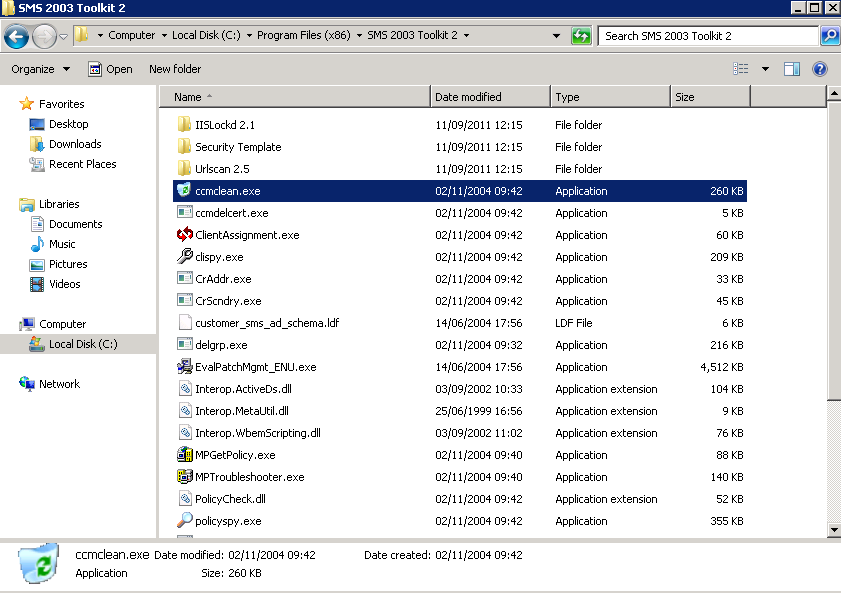Viewport: 841px width, 593px height.
Task: Click the 4,512 KB size value
Action: [x=722, y=367]
